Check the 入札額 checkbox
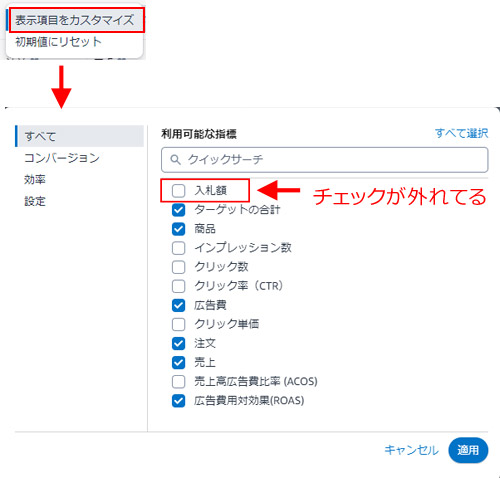 (179, 191)
